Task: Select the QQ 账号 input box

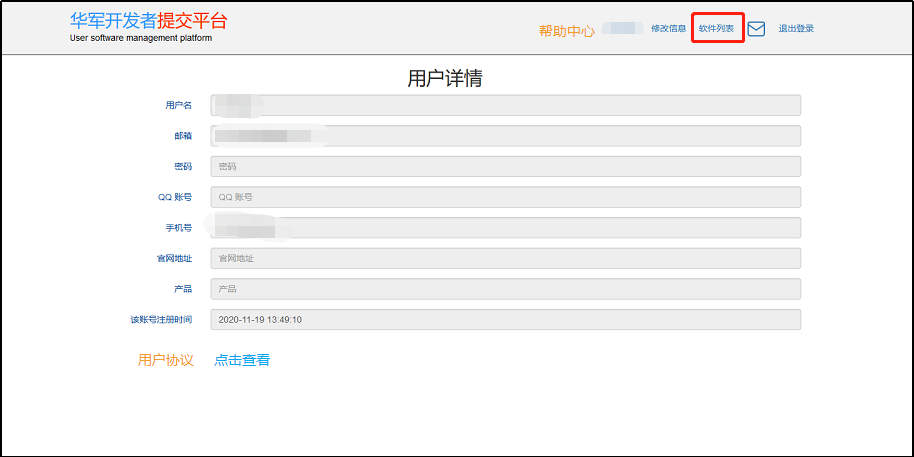Action: (505, 197)
